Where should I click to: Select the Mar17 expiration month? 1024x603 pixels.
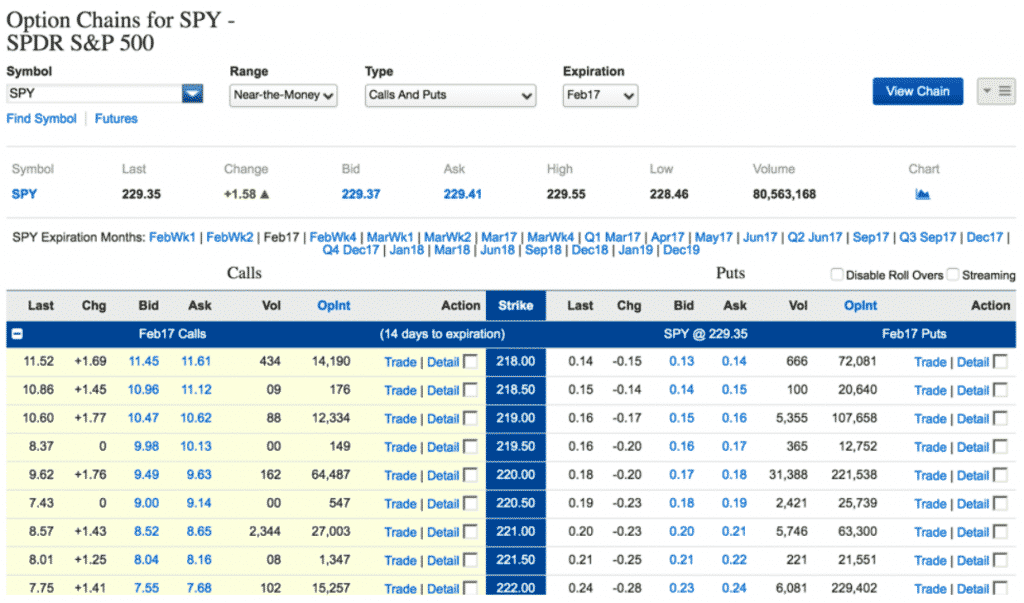(x=499, y=237)
